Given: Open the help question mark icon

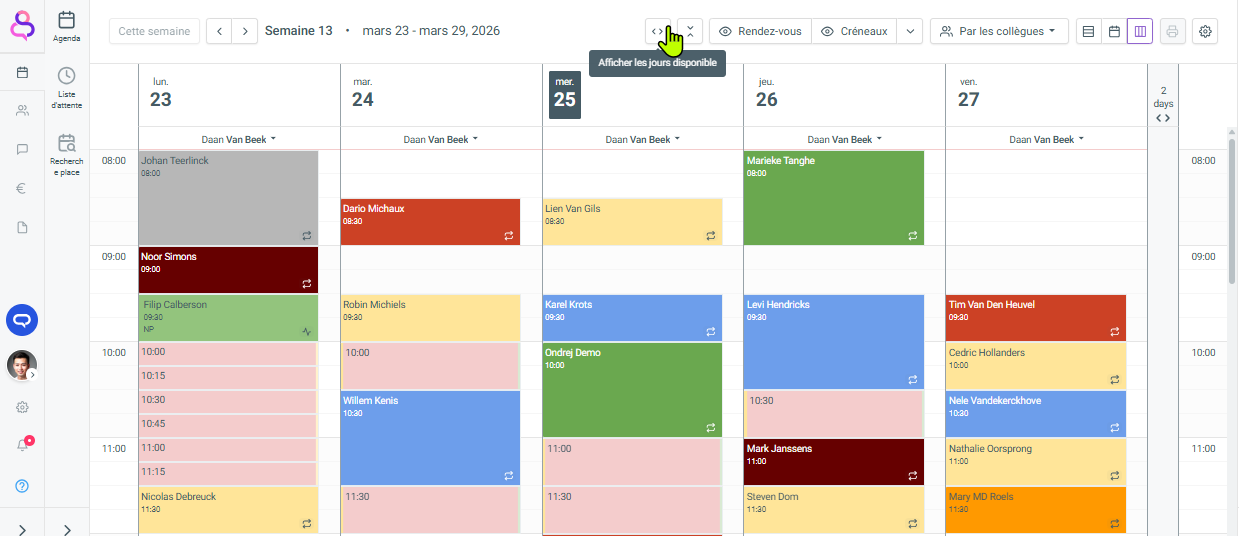Looking at the screenshot, I should click(x=22, y=486).
